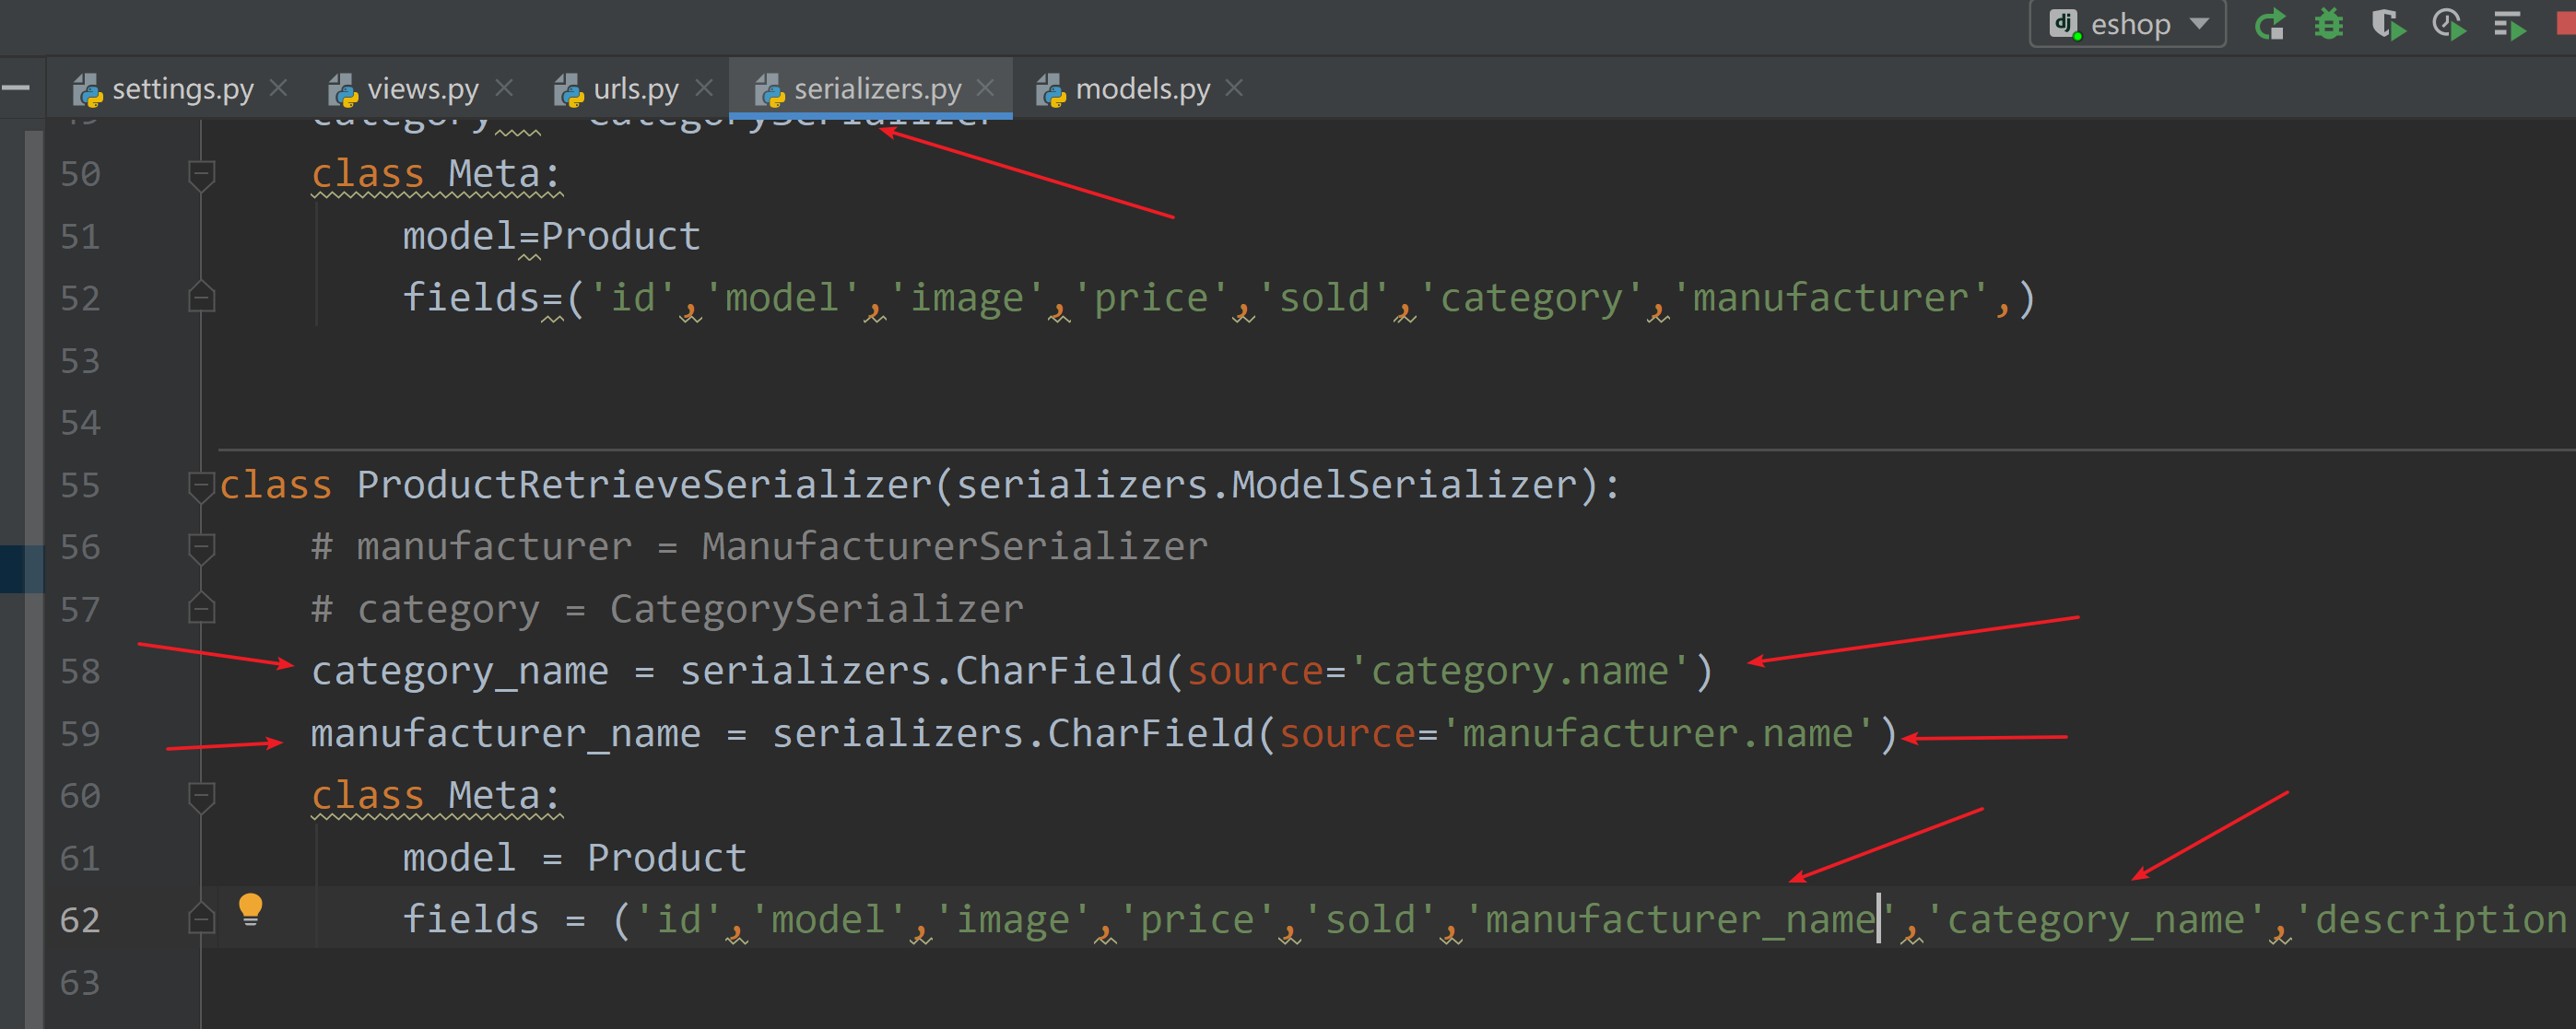Click the 'category' string on line 52
Viewport: 2576px width, 1029px height.
click(1530, 298)
